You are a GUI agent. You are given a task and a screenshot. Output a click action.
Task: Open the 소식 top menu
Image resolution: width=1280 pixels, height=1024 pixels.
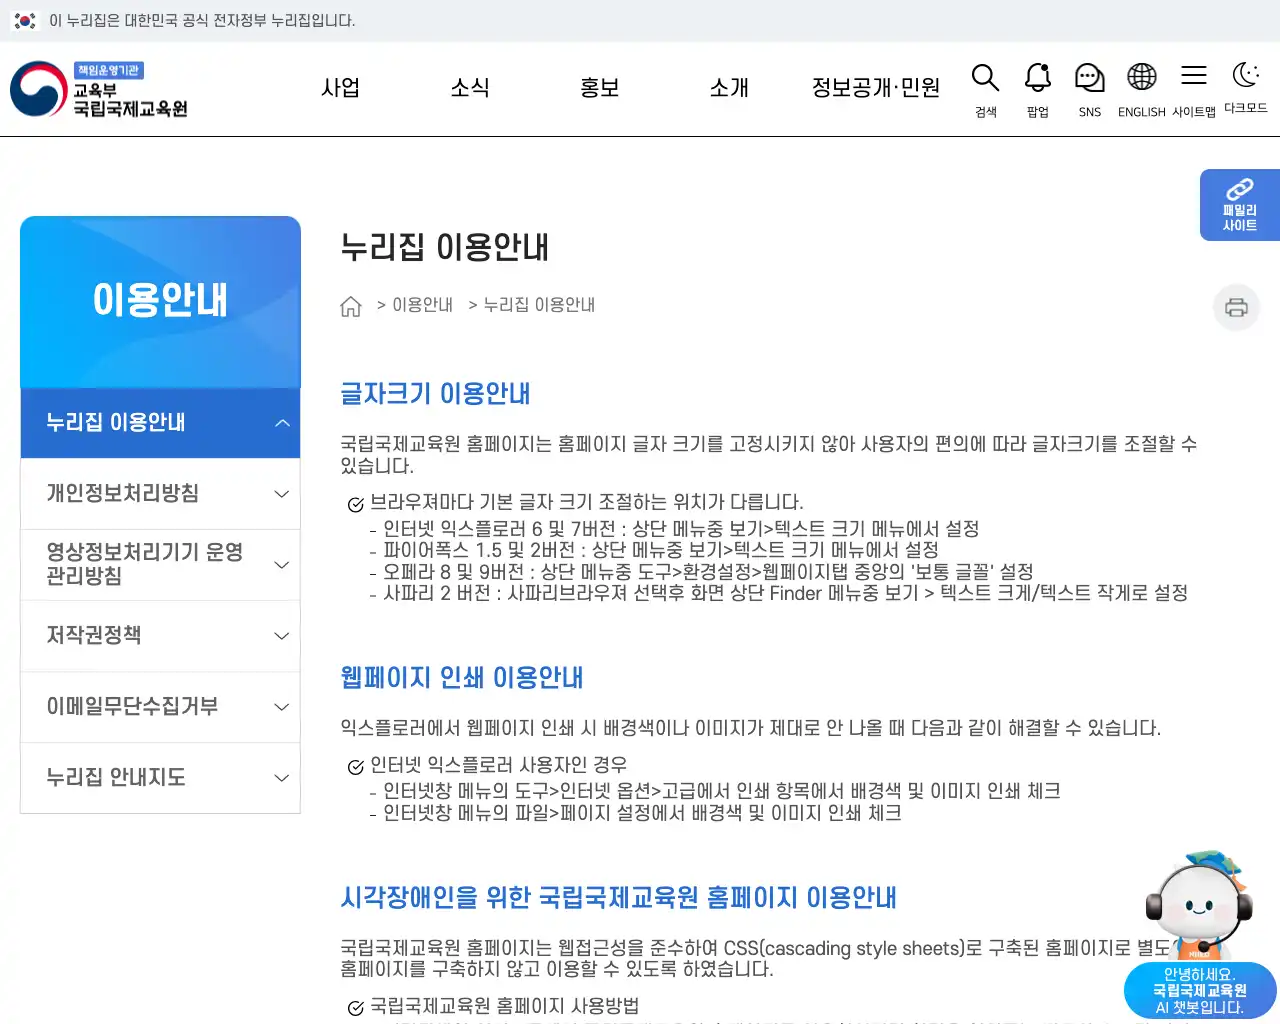(470, 88)
